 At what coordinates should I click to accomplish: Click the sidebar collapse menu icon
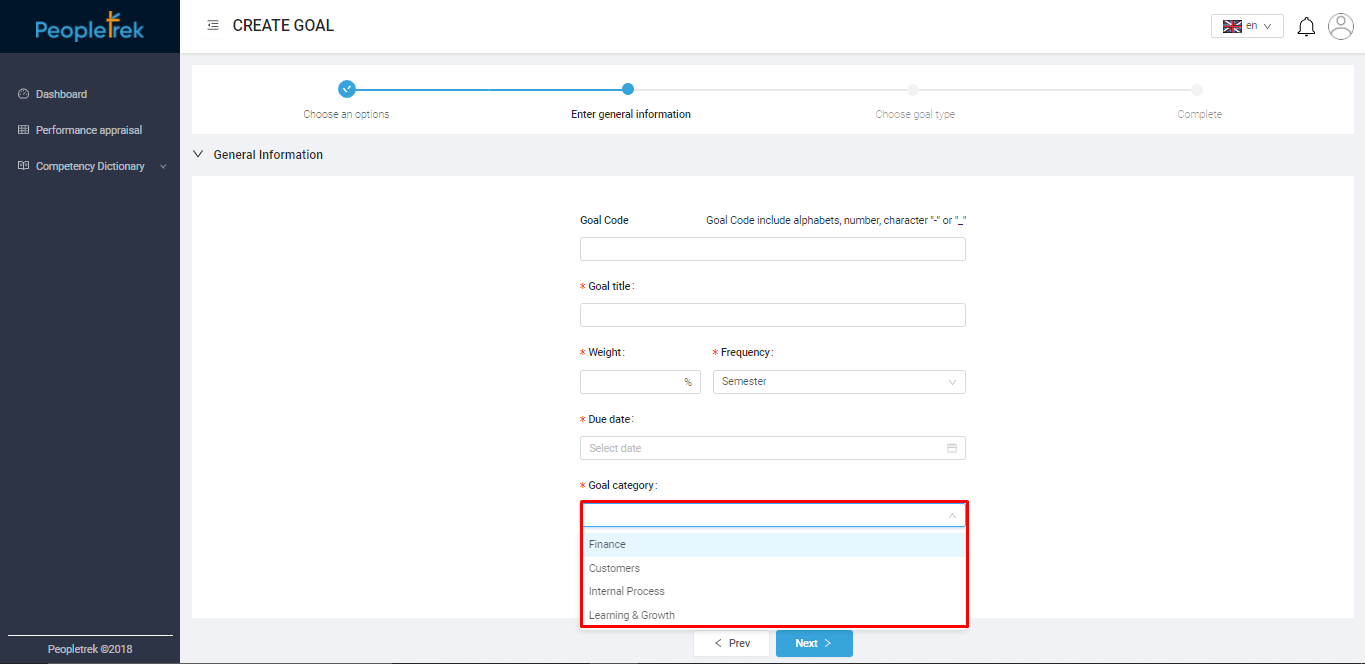212,26
